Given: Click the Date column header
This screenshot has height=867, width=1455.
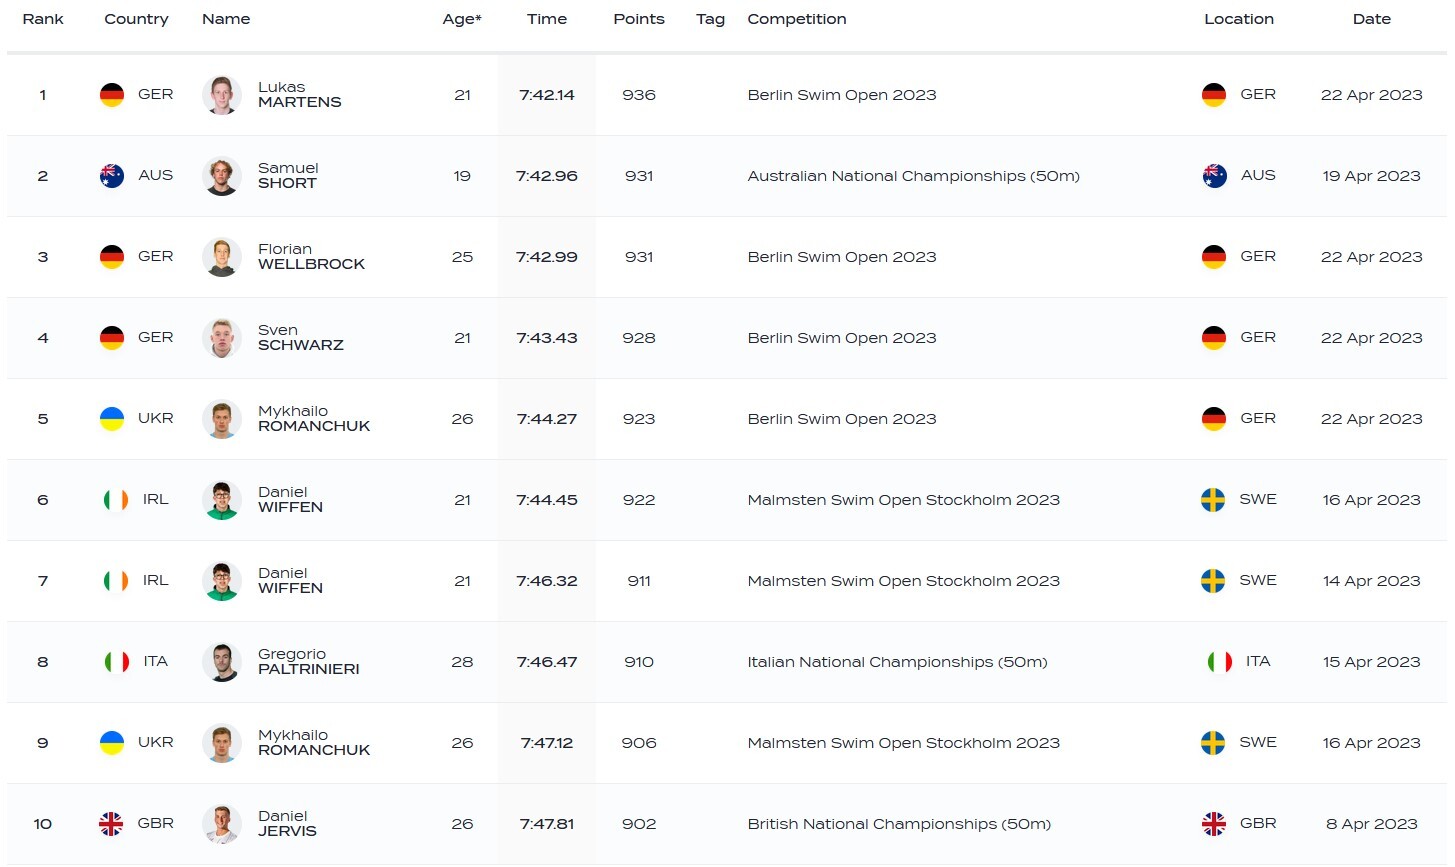Looking at the screenshot, I should [x=1371, y=19].
